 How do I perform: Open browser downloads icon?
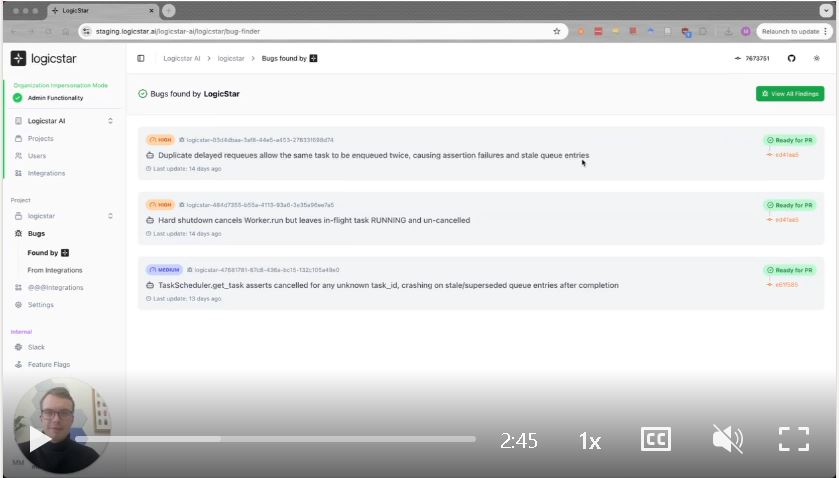[x=728, y=32]
